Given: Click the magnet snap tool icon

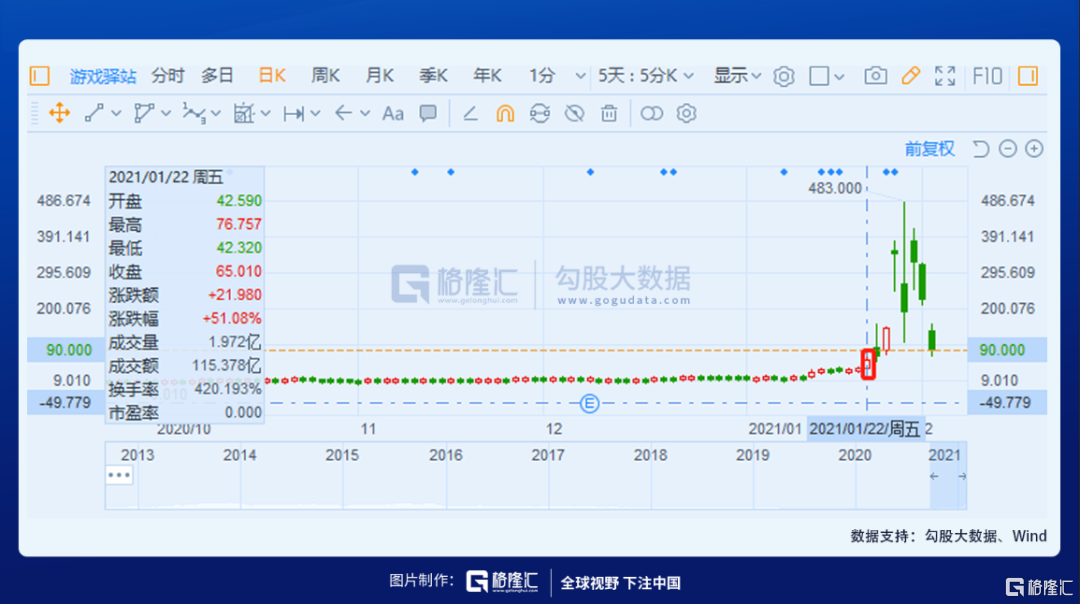Looking at the screenshot, I should pyautogui.click(x=505, y=114).
